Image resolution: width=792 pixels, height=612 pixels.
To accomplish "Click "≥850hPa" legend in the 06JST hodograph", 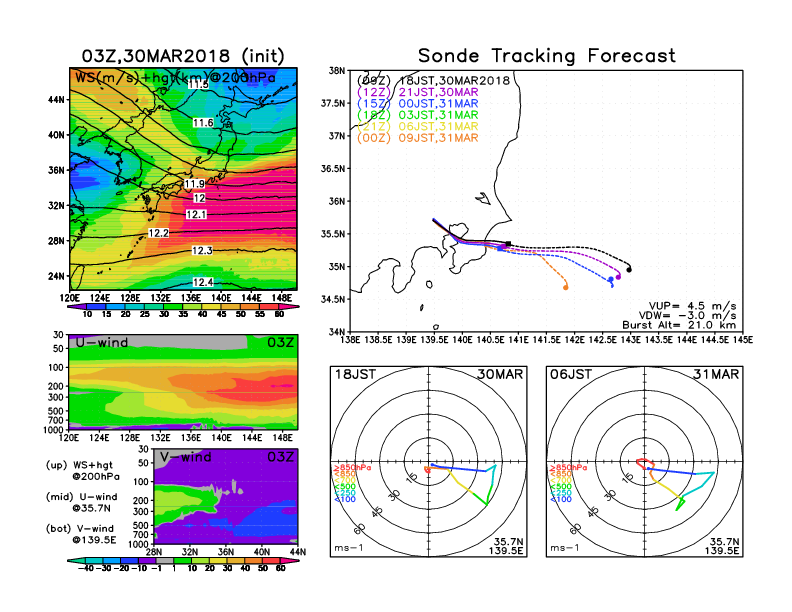I will point(568,468).
